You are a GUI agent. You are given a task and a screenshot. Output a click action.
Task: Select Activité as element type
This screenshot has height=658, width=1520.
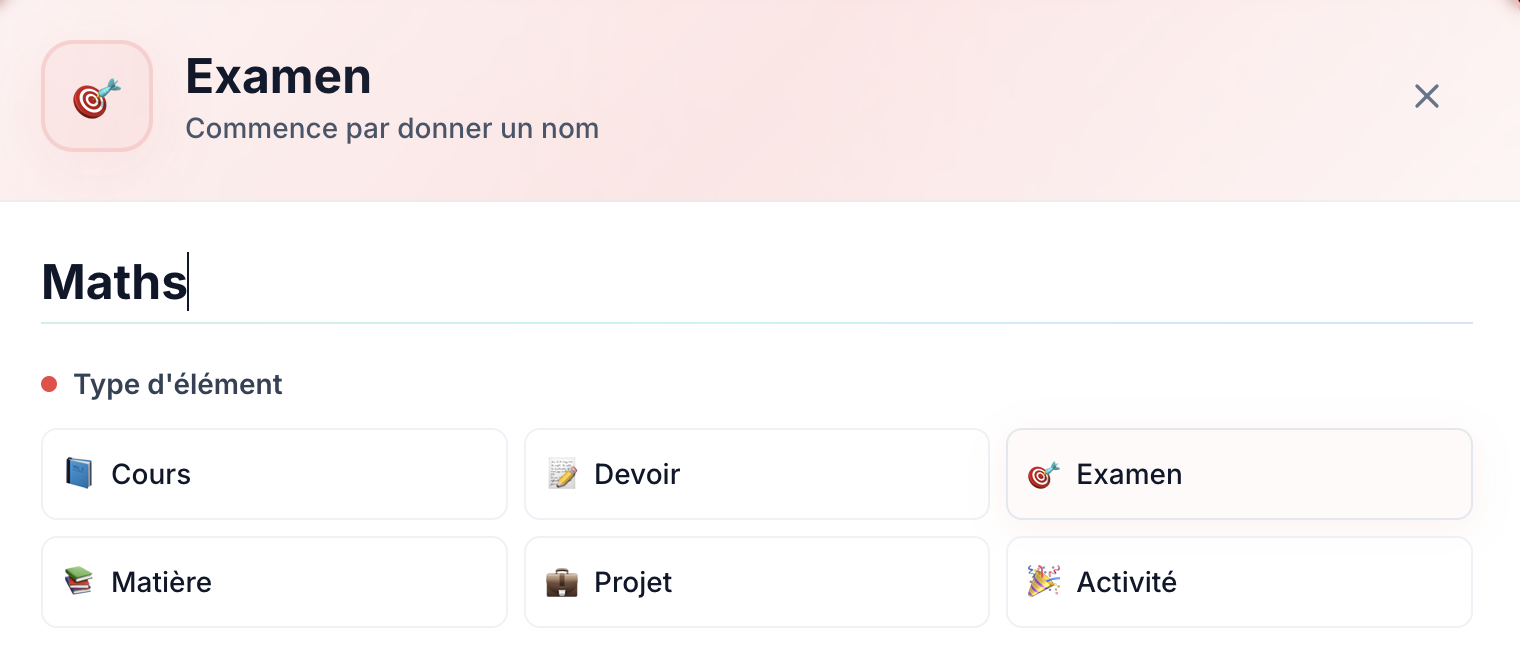coord(1238,582)
